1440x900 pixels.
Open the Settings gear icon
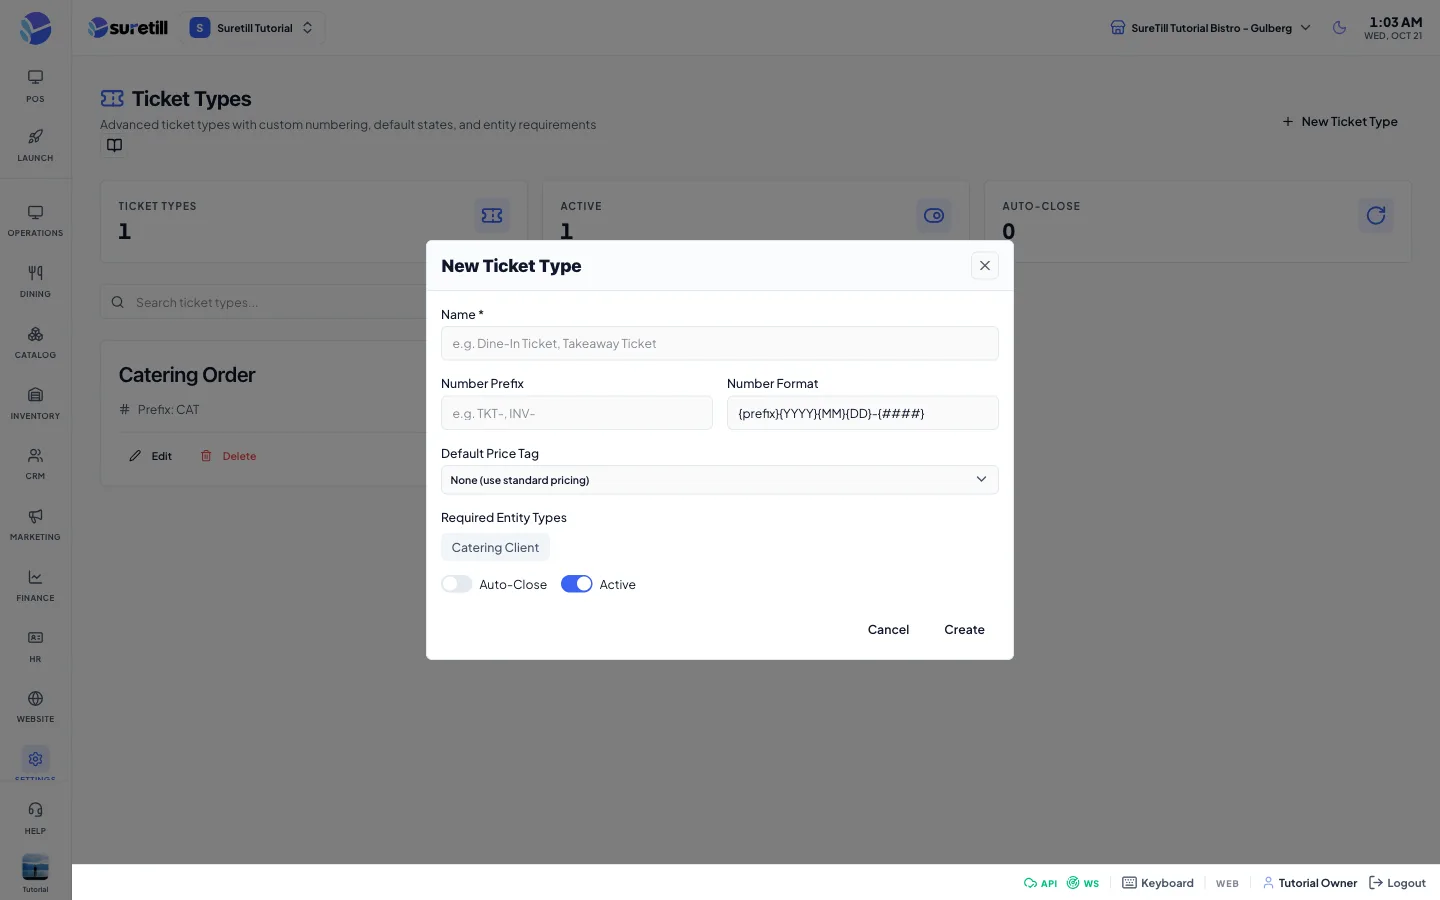(35, 760)
